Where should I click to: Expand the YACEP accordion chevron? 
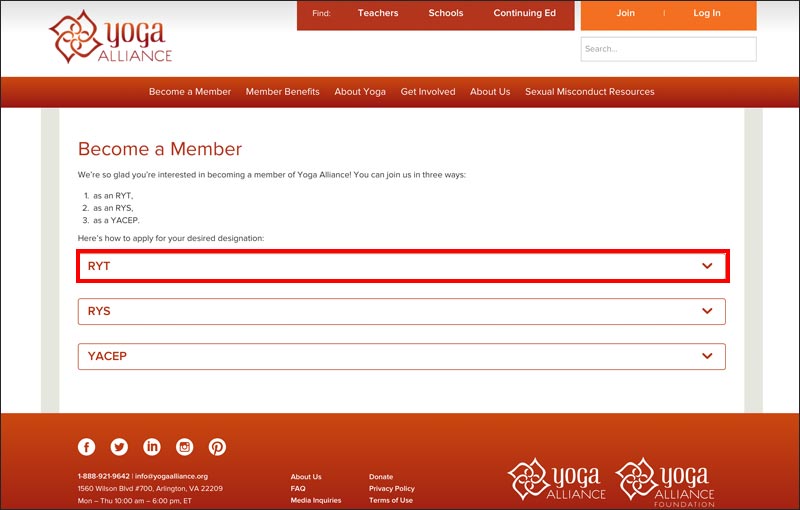click(707, 355)
